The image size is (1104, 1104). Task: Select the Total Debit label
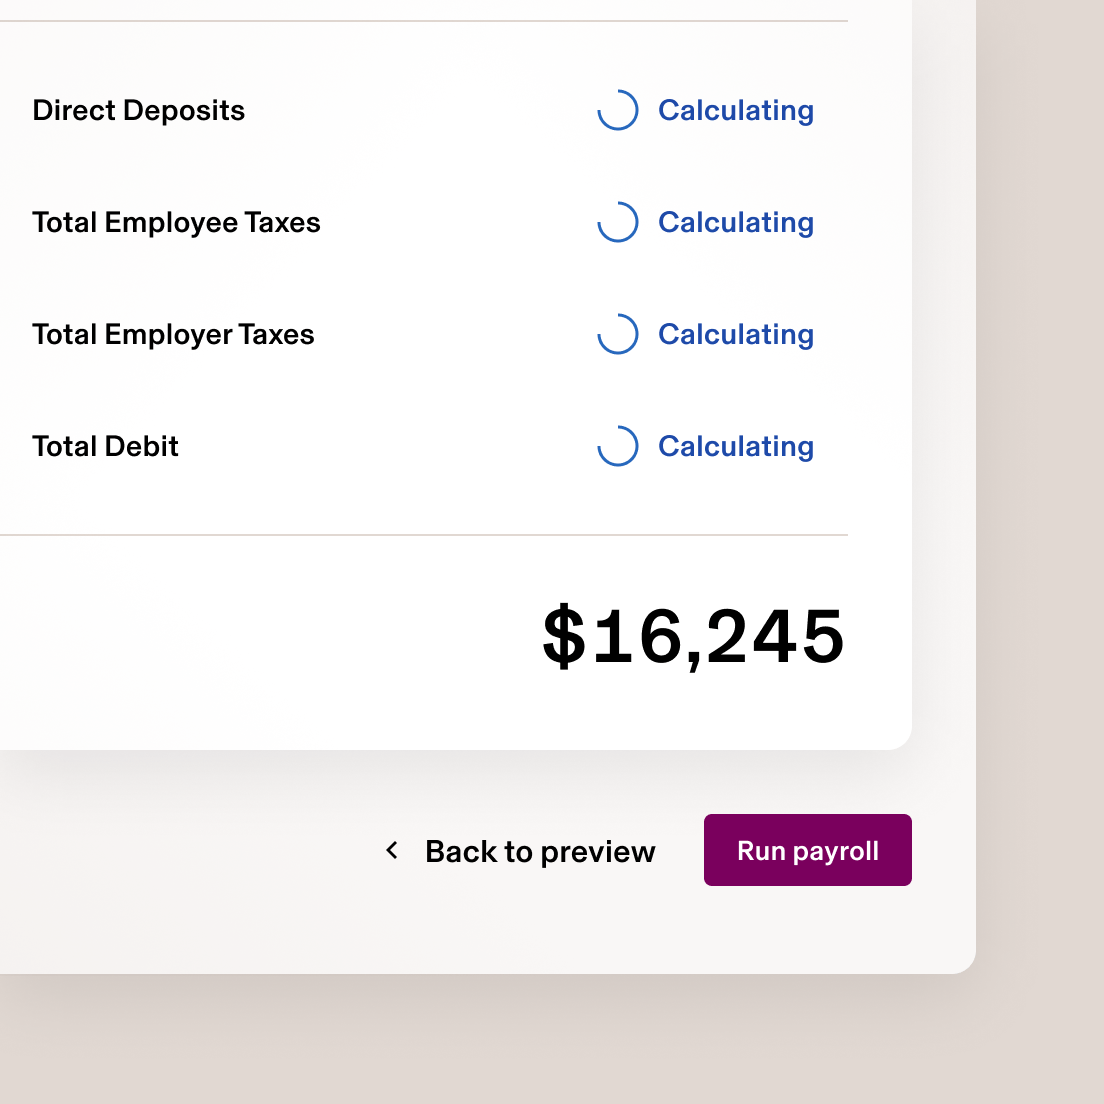click(106, 447)
